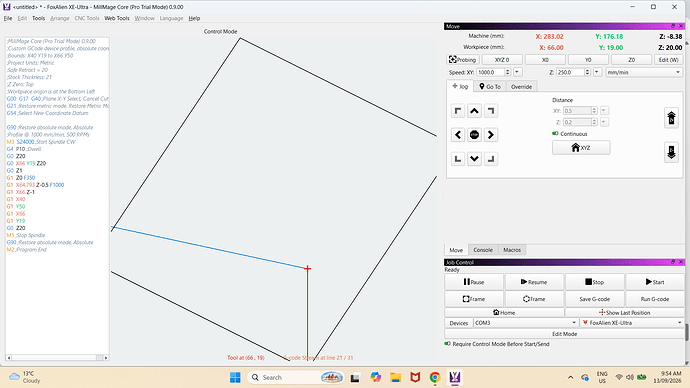Click the Devices button
The width and height of the screenshot is (690, 388).
[x=459, y=323]
